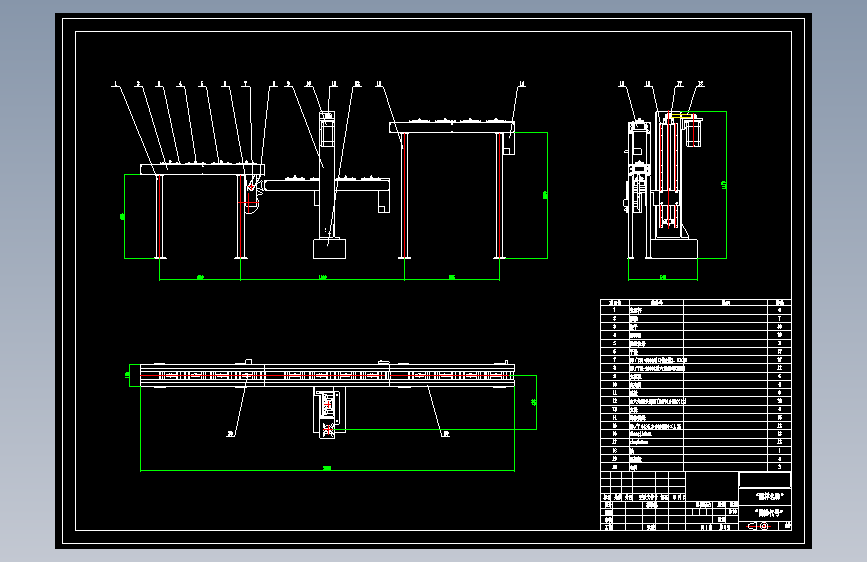Click the projection symbol in the title block
Viewport: 867px width, 562px height.
point(759,525)
